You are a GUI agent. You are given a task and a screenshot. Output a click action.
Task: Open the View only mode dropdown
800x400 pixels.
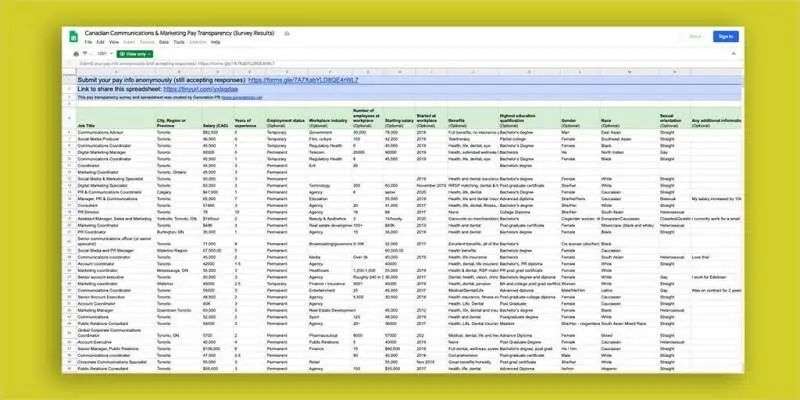click(x=135, y=54)
